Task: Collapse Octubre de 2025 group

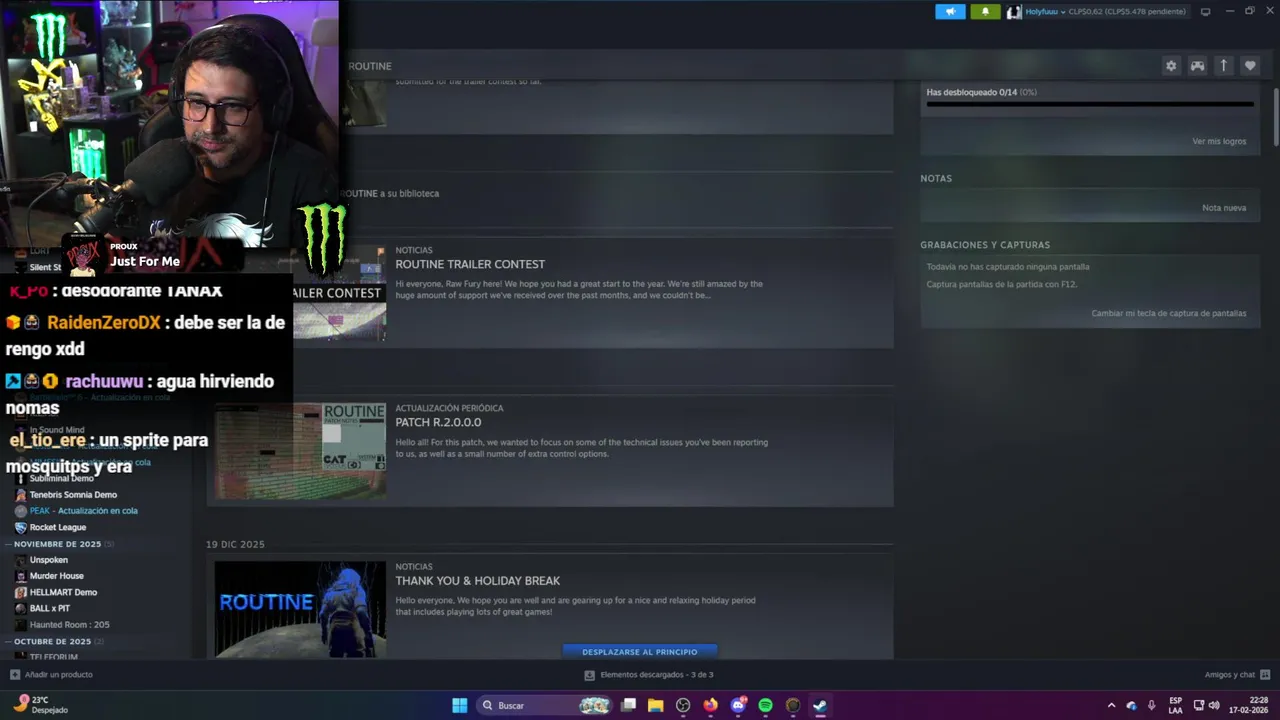Action: pos(9,641)
